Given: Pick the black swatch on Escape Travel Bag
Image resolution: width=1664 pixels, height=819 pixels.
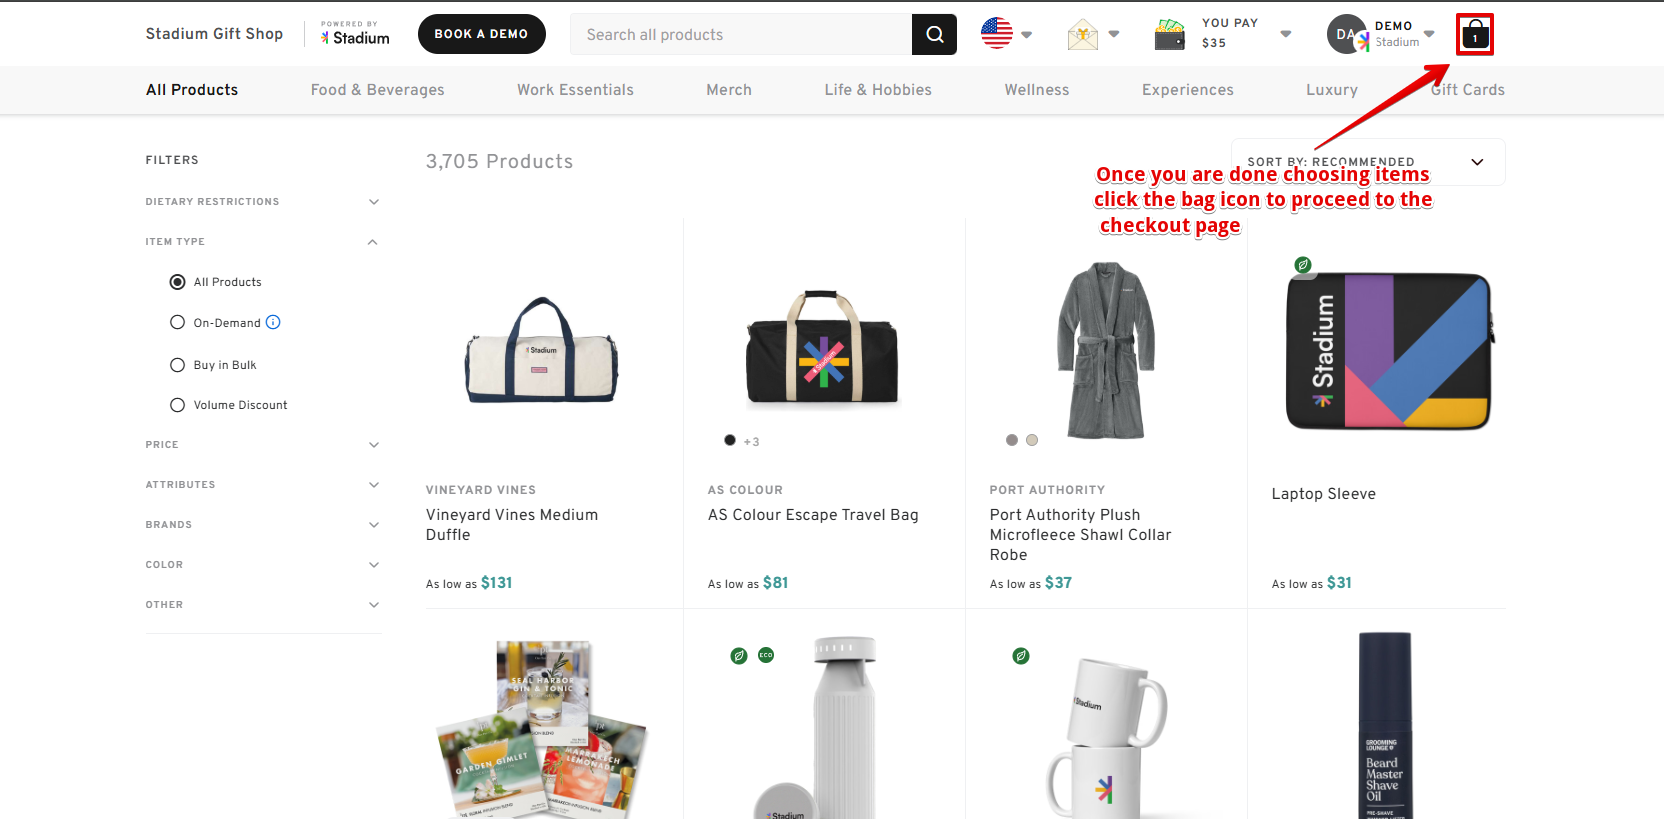Looking at the screenshot, I should click(730, 440).
